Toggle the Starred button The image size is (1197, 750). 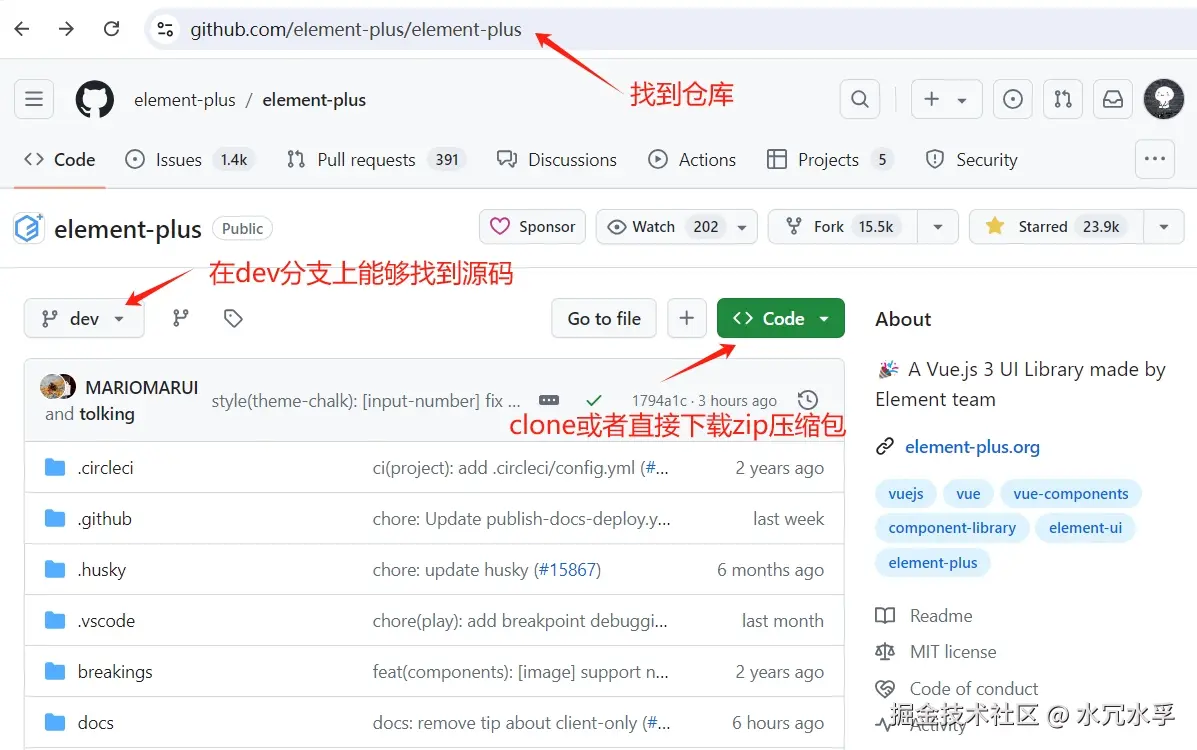(x=1056, y=227)
